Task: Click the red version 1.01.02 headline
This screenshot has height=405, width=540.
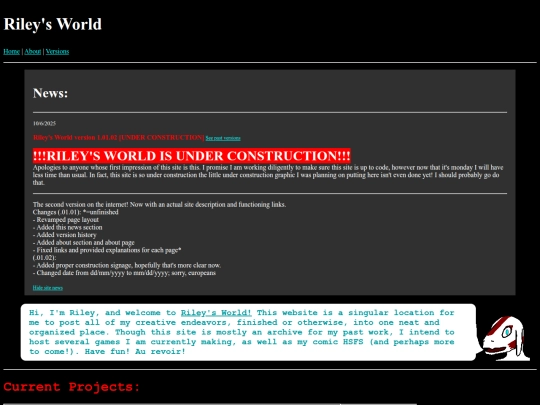Action: pyautogui.click(x=118, y=137)
